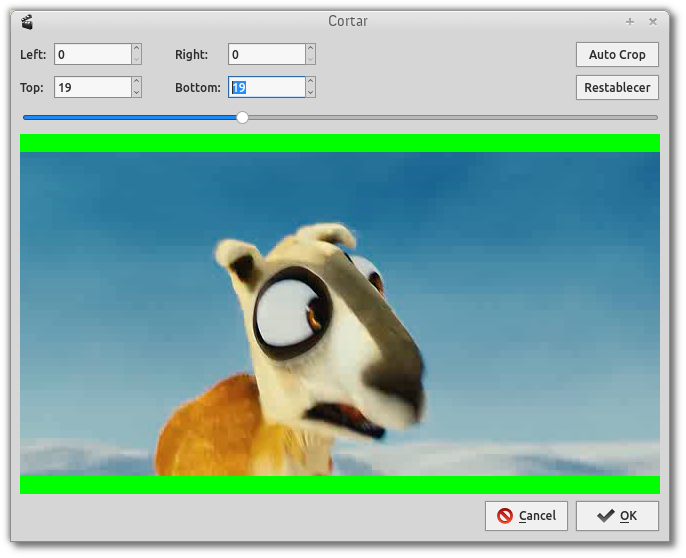Cancel the crop dialog

526,516
